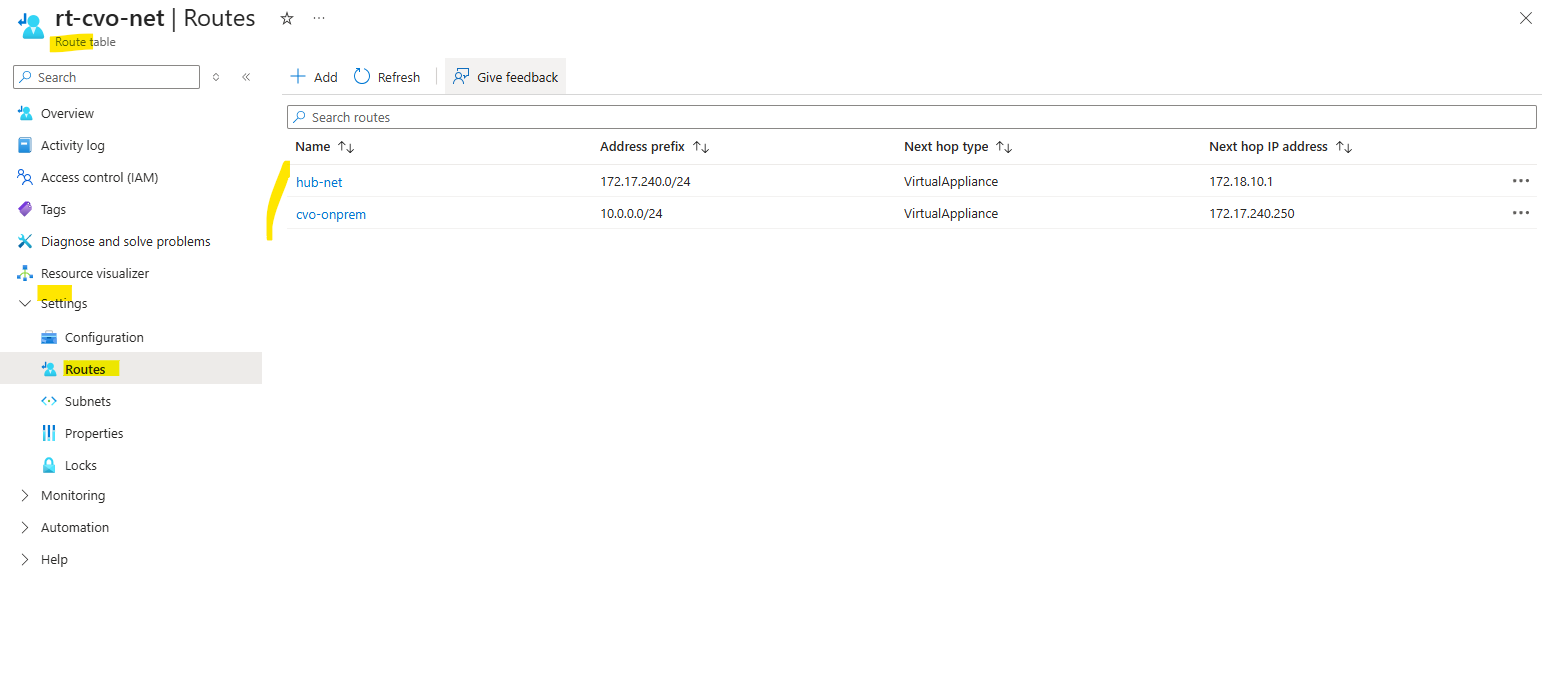
Task: Click the Activity log icon
Action: [25, 145]
